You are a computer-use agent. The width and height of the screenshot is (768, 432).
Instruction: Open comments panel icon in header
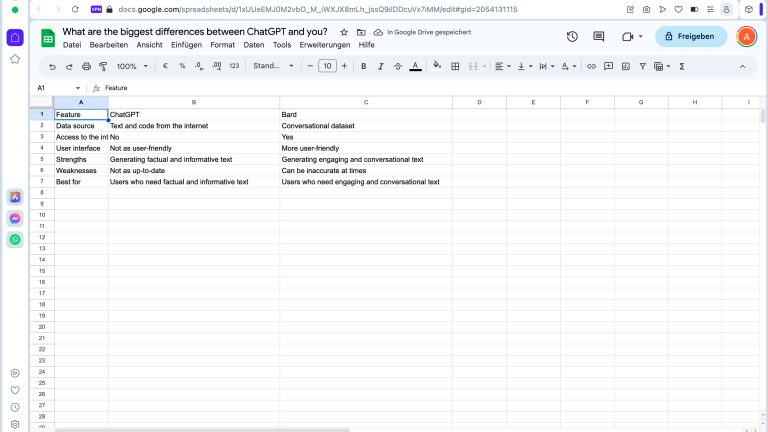pyautogui.click(x=599, y=36)
